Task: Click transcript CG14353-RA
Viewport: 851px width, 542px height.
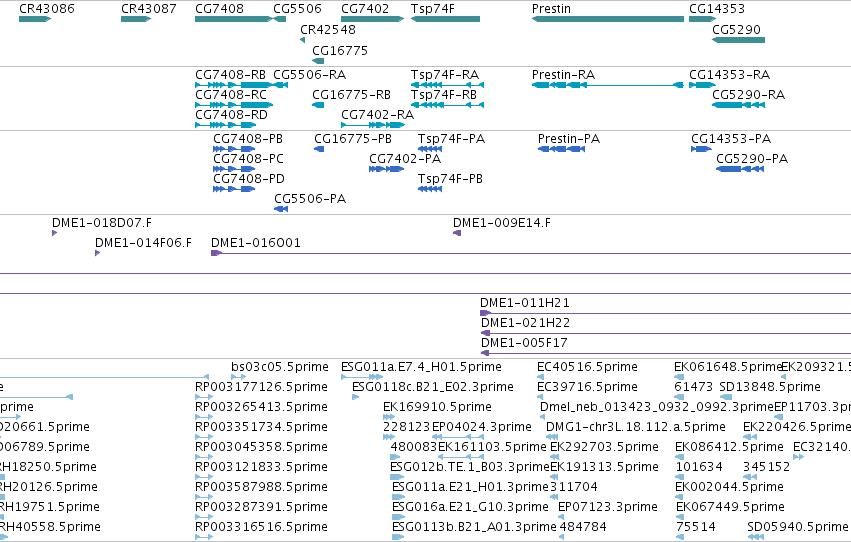Action: 702,85
